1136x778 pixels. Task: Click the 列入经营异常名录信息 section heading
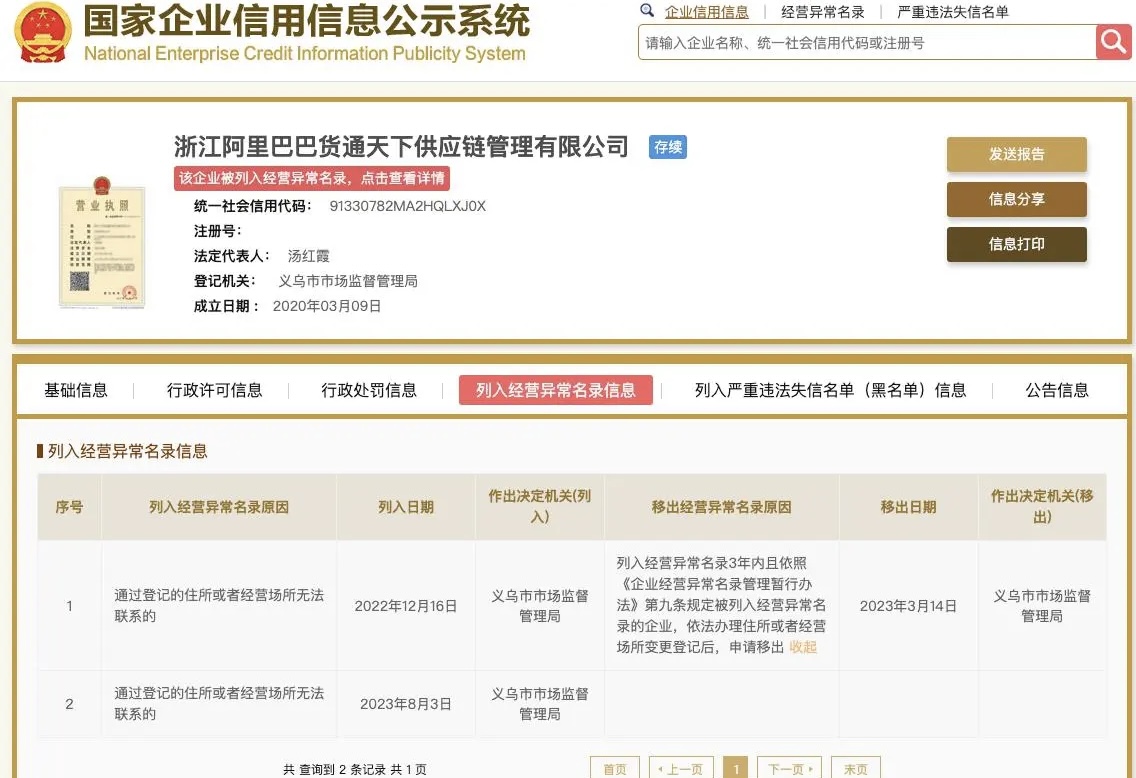click(128, 451)
